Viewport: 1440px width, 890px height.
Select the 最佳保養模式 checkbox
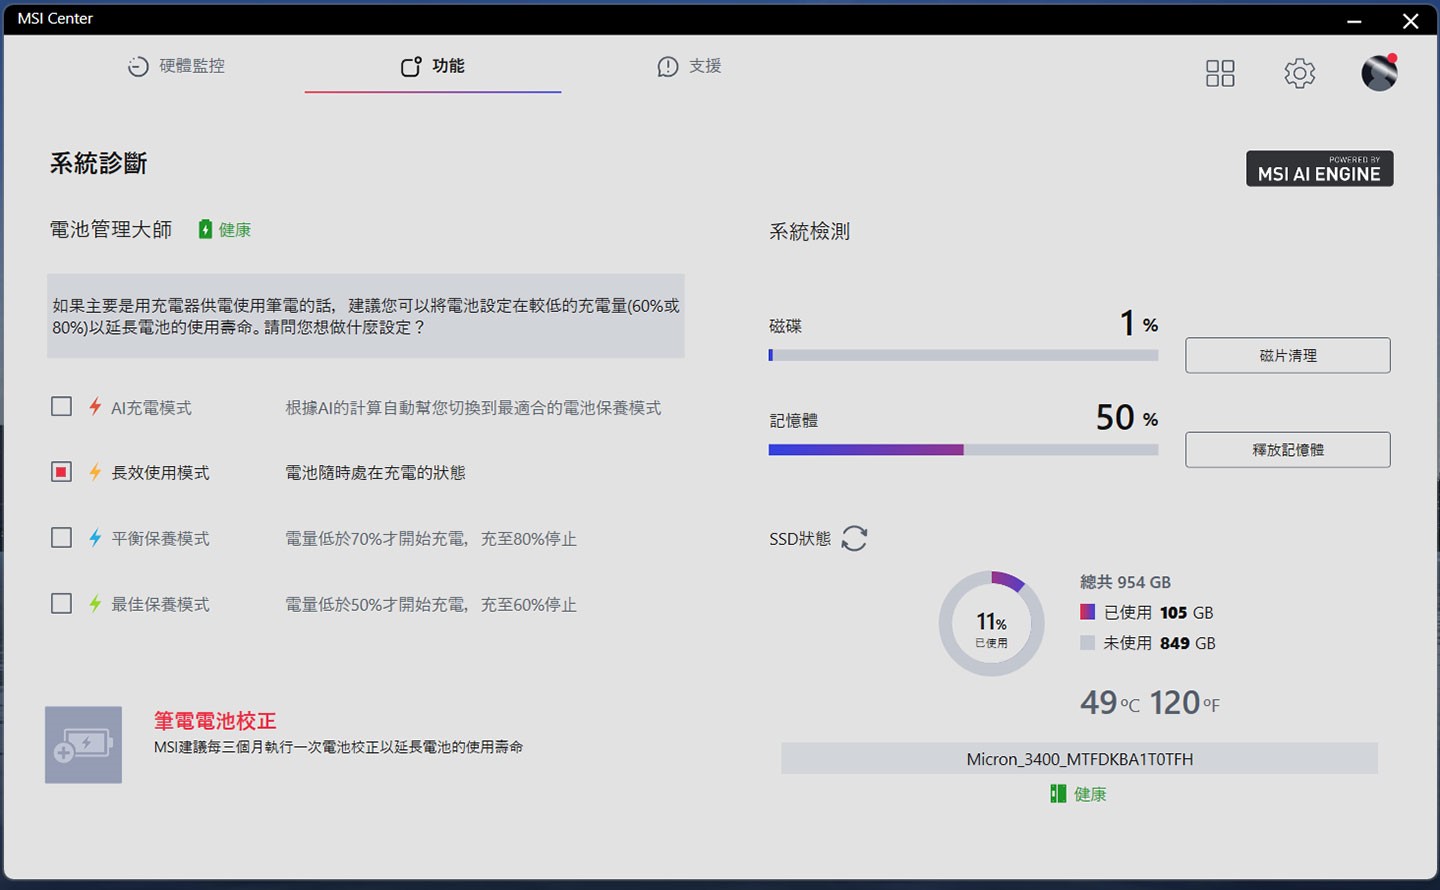(62, 604)
